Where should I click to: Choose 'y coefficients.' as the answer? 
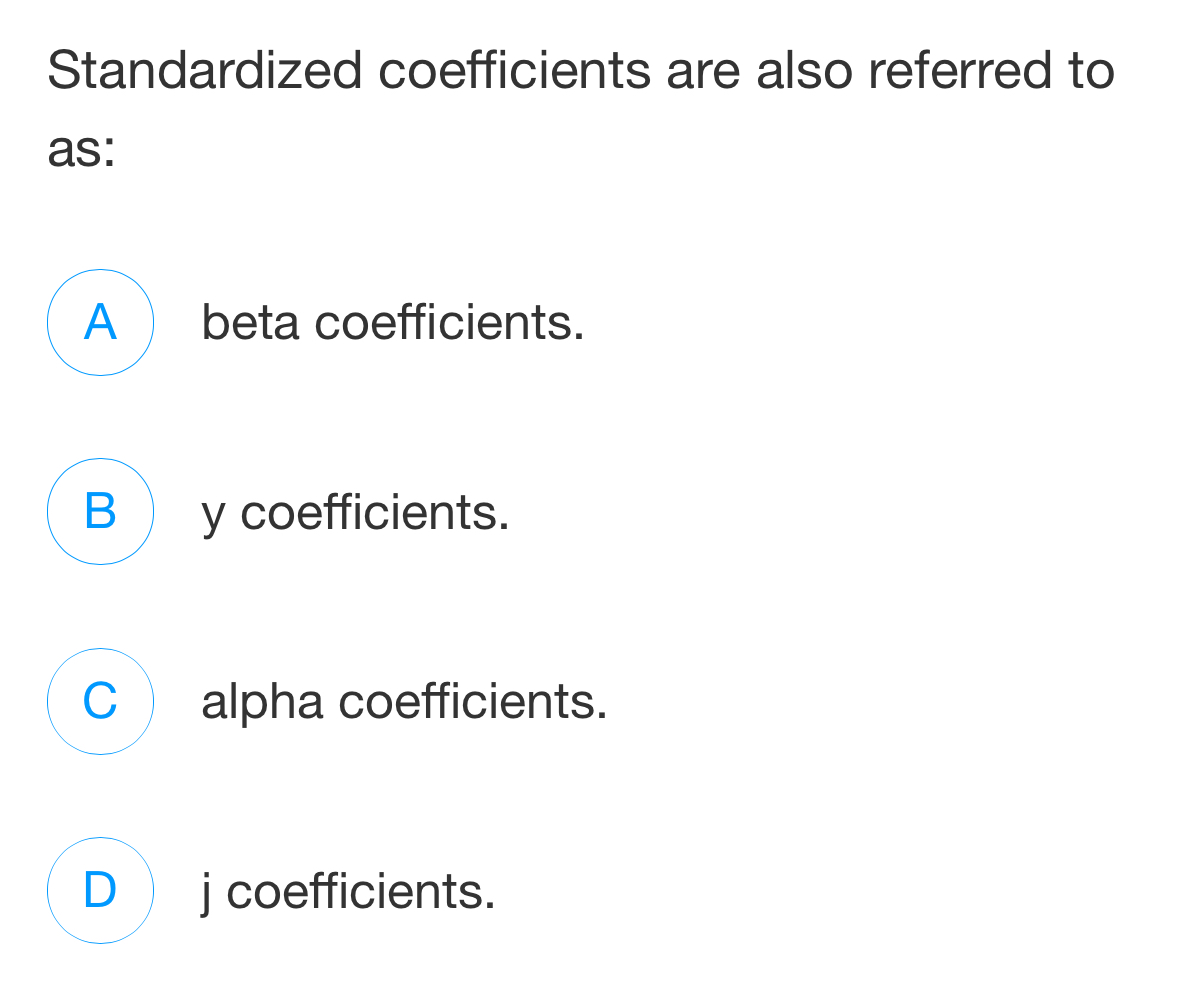pos(355,512)
